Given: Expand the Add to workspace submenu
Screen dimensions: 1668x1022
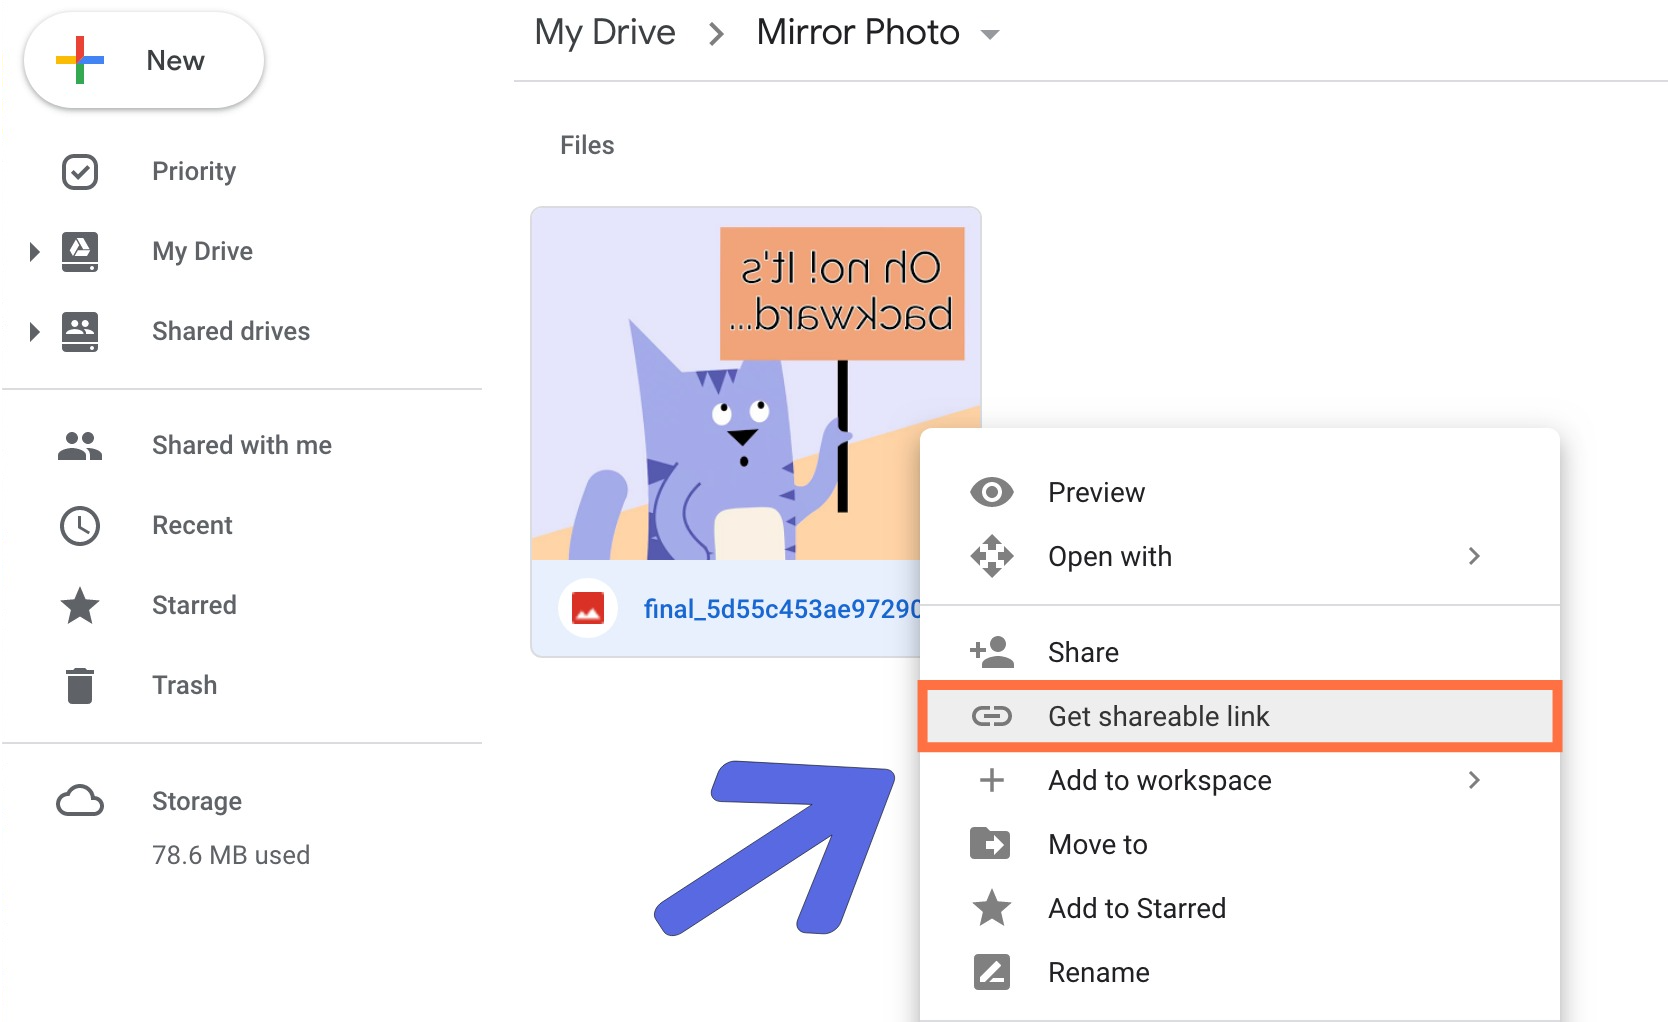Looking at the screenshot, I should [1473, 780].
